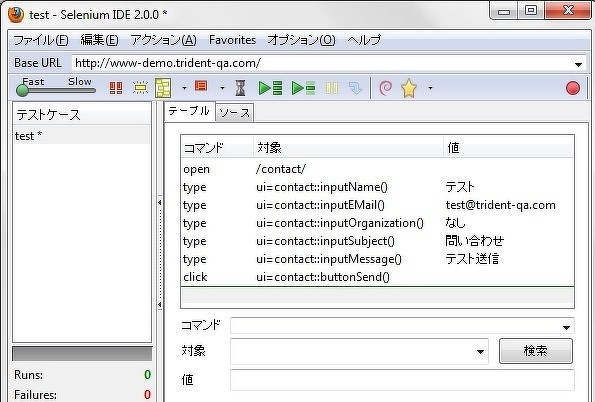This screenshot has height=402, width=595.
Task: Click the red two-column pause icon in toolbar
Action: [x=116, y=88]
